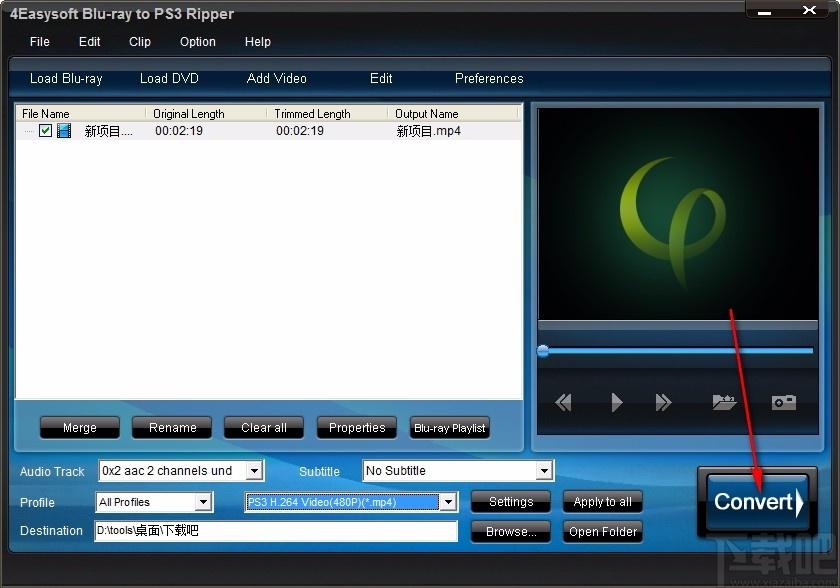Click Load DVD in the toolbar
This screenshot has height=588, width=840.
pyautogui.click(x=169, y=79)
